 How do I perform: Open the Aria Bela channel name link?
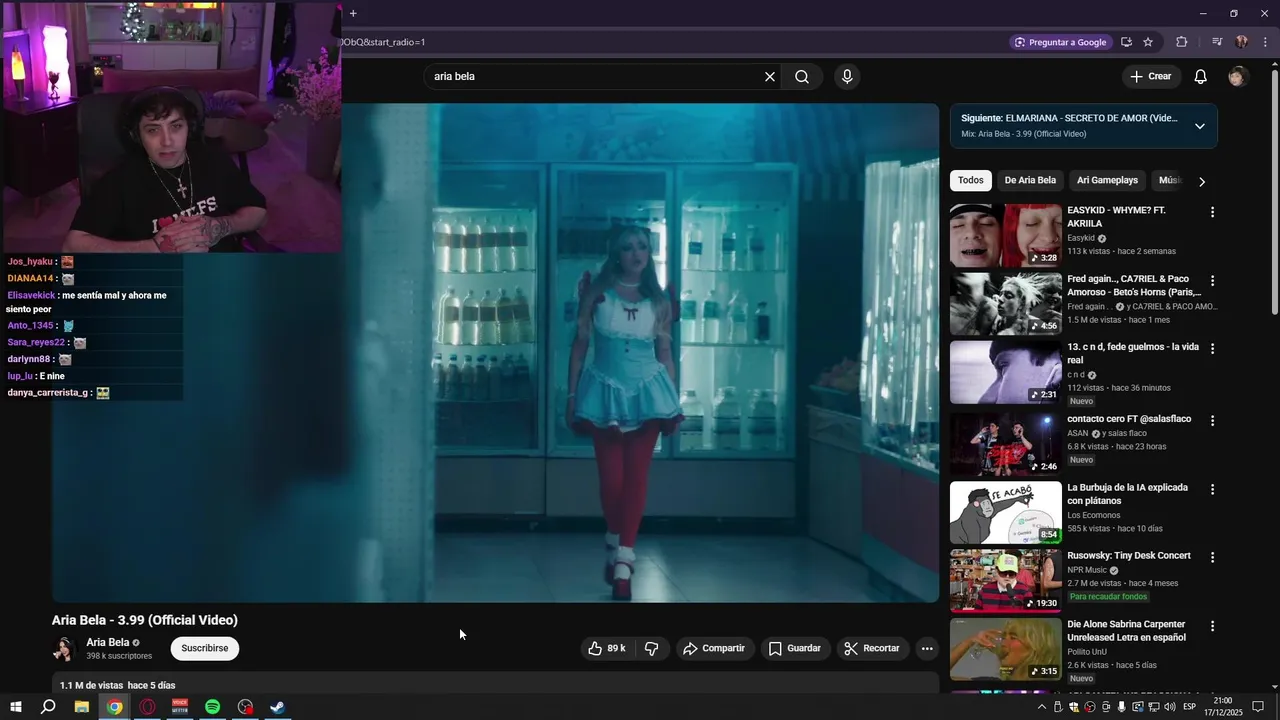click(108, 643)
